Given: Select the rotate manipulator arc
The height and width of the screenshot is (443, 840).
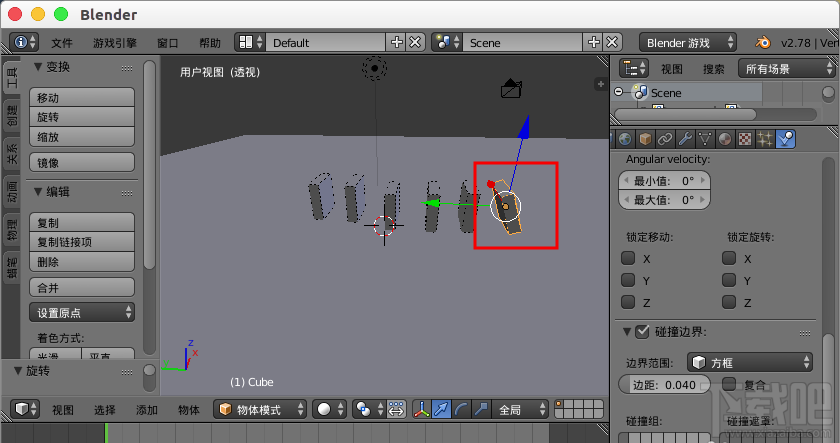Looking at the screenshot, I should pos(461,410).
